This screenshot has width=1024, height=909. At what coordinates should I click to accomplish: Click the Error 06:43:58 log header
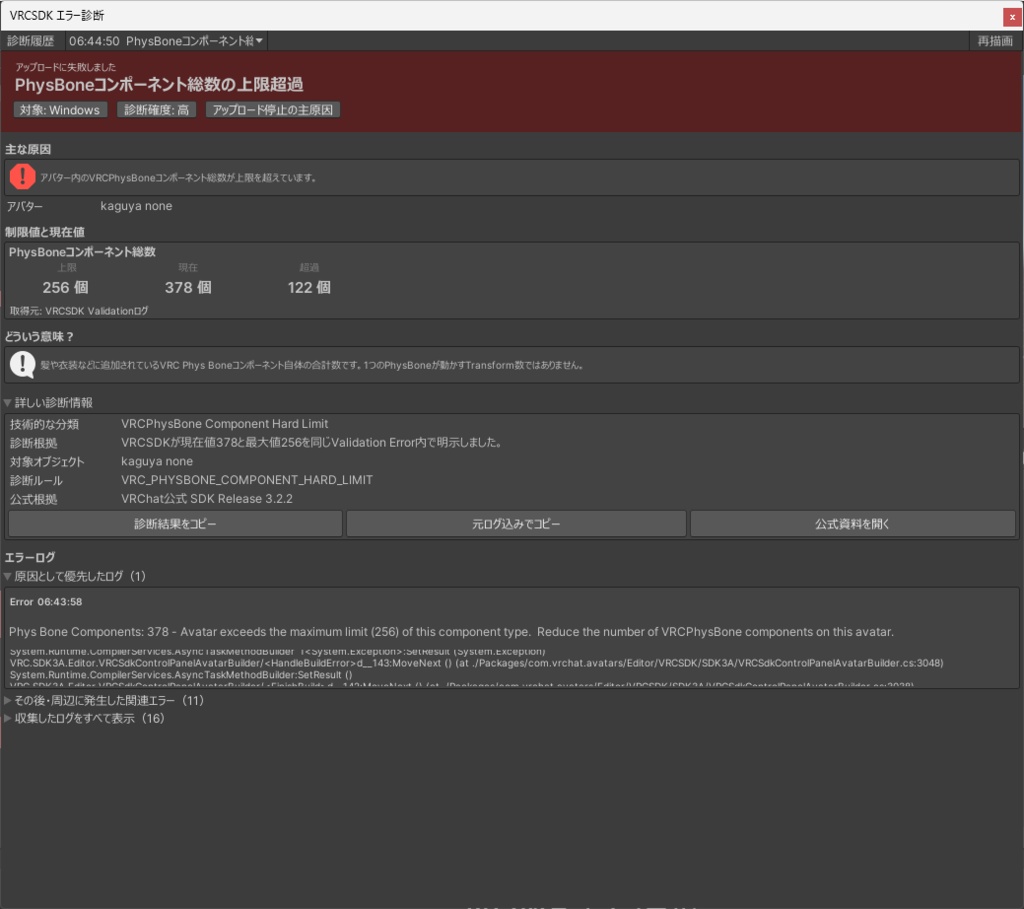click(x=46, y=602)
